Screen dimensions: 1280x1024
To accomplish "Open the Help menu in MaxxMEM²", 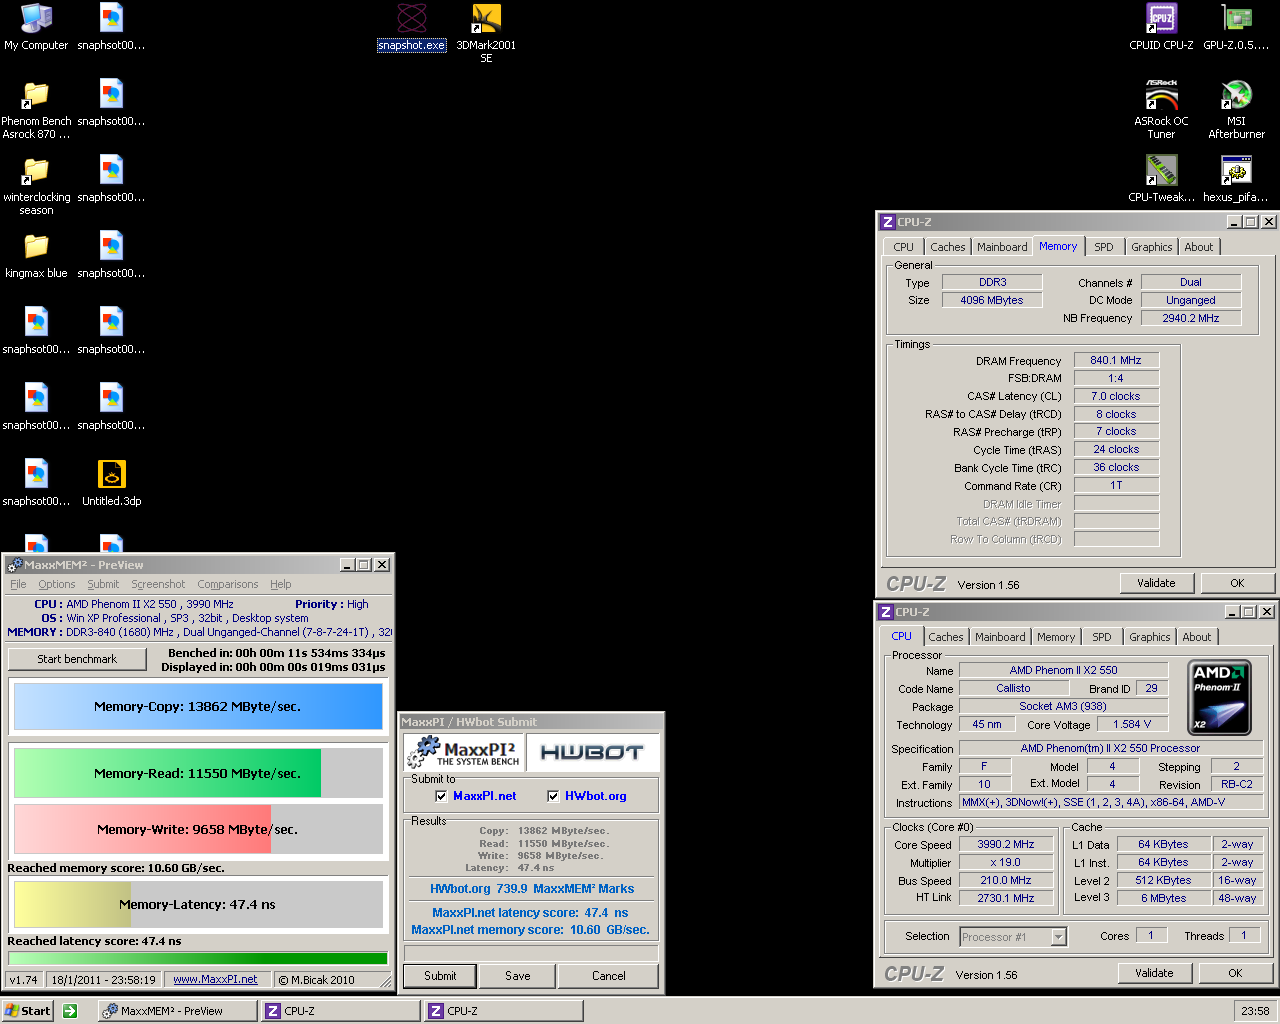I will [x=281, y=584].
